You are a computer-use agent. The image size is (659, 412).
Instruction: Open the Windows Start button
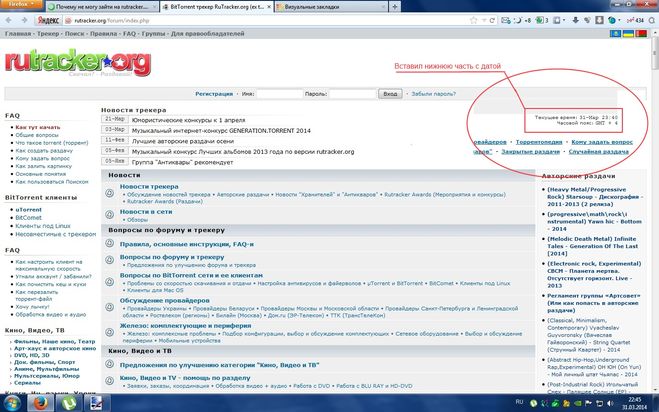pos(11,404)
